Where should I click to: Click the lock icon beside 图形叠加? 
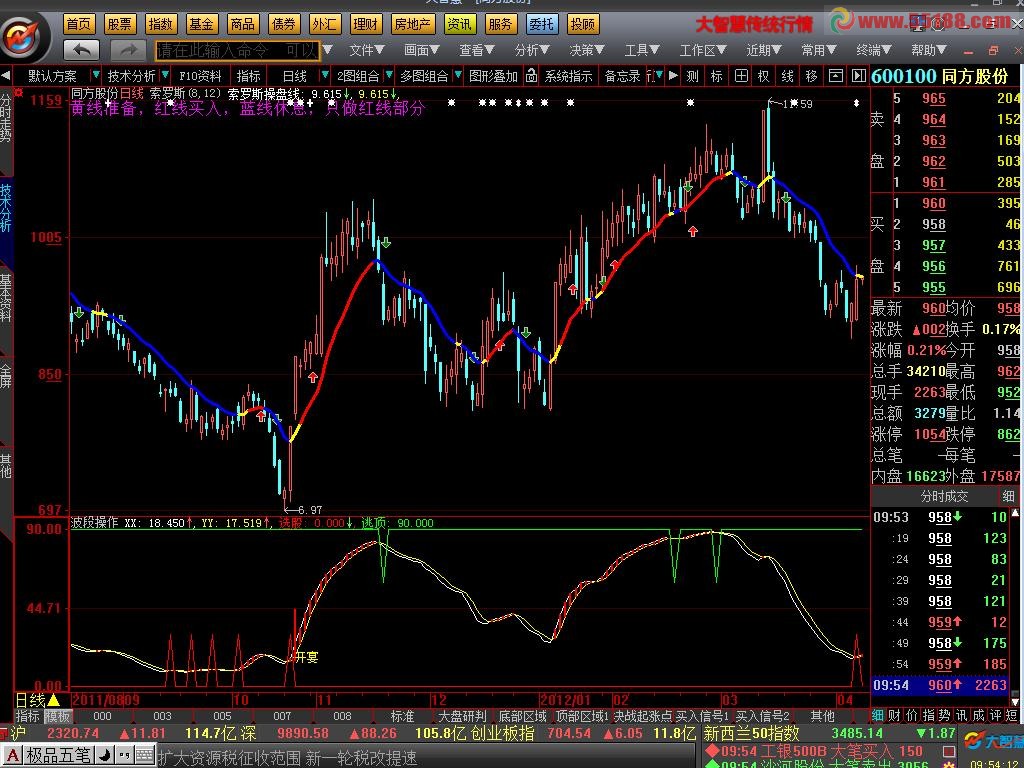[x=531, y=75]
